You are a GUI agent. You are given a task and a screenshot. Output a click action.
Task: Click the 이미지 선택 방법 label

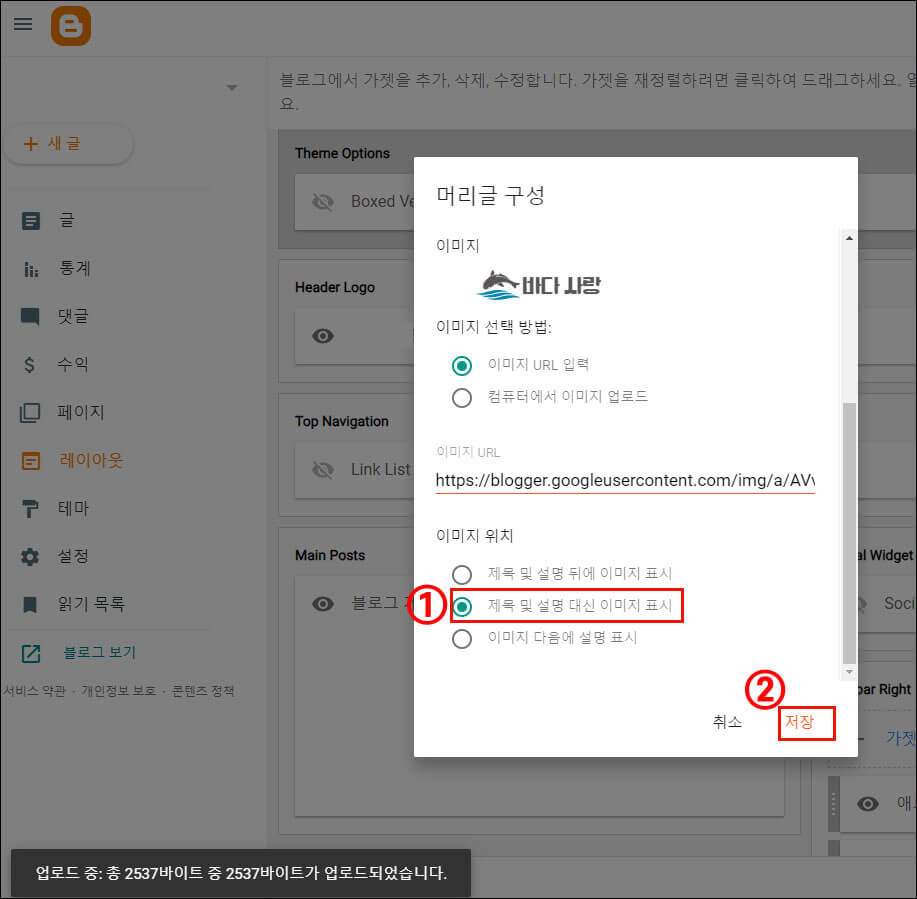[x=494, y=327]
